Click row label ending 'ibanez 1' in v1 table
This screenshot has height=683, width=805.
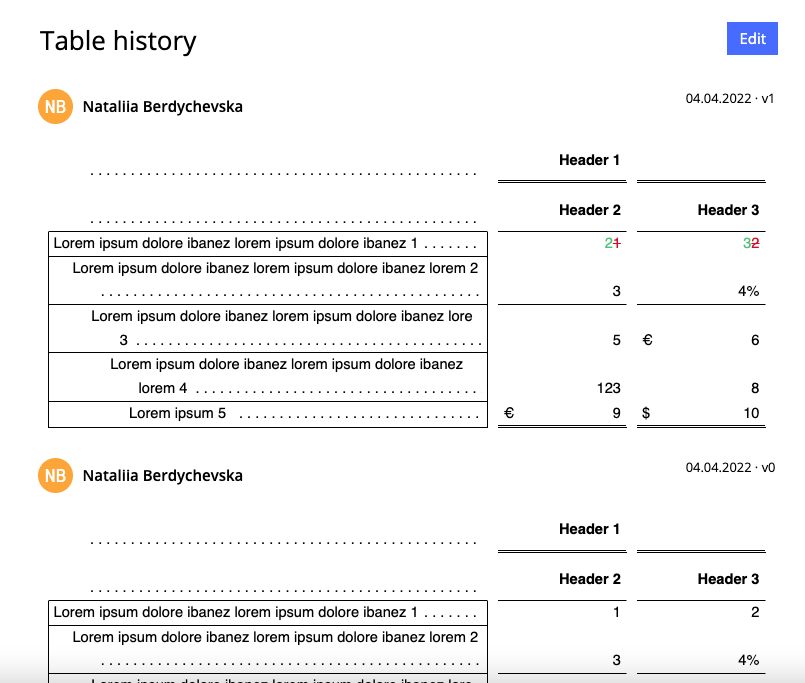coord(267,243)
